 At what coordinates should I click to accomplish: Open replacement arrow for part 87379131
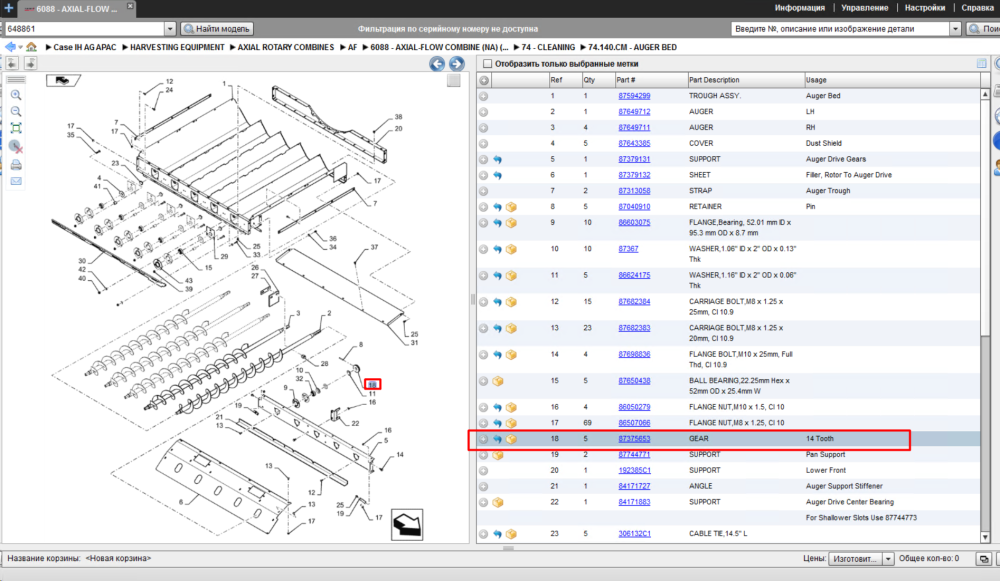pyautogui.click(x=497, y=159)
